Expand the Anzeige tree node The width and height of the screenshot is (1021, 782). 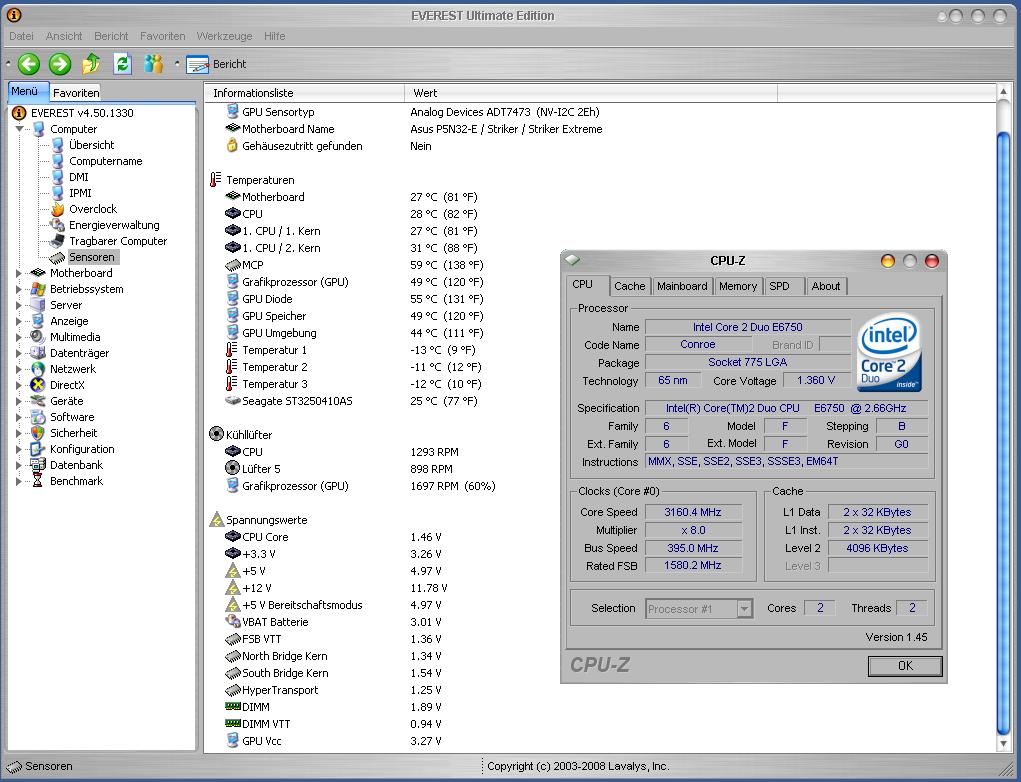pyautogui.click(x=19, y=321)
